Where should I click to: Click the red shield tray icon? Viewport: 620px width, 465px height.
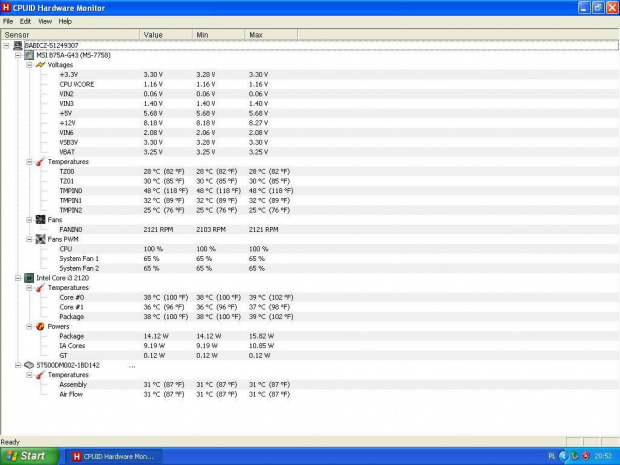pyautogui.click(x=586, y=456)
